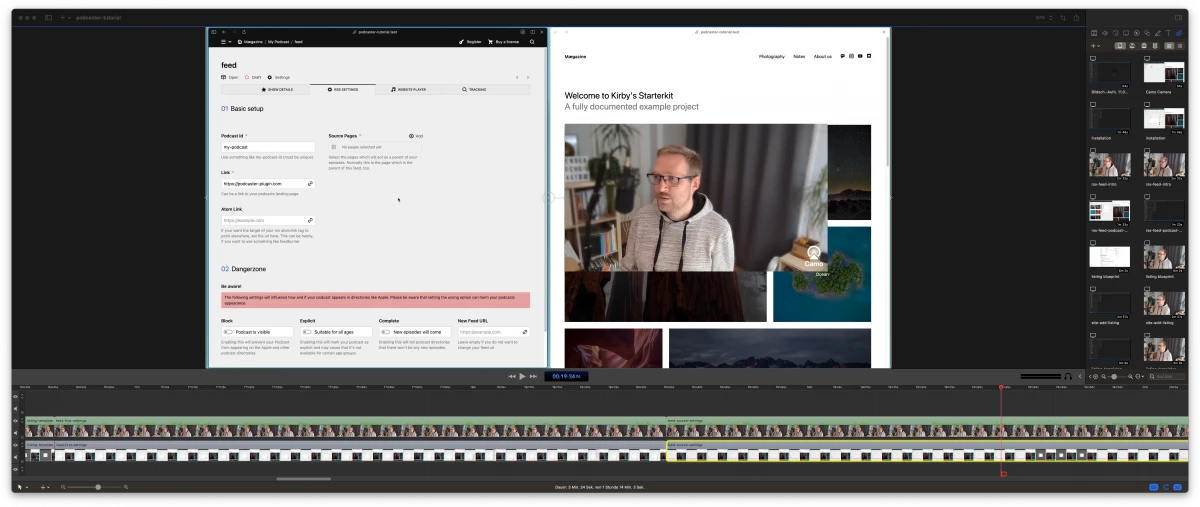Toggle the left sidebar icon in title bar

(47, 18)
